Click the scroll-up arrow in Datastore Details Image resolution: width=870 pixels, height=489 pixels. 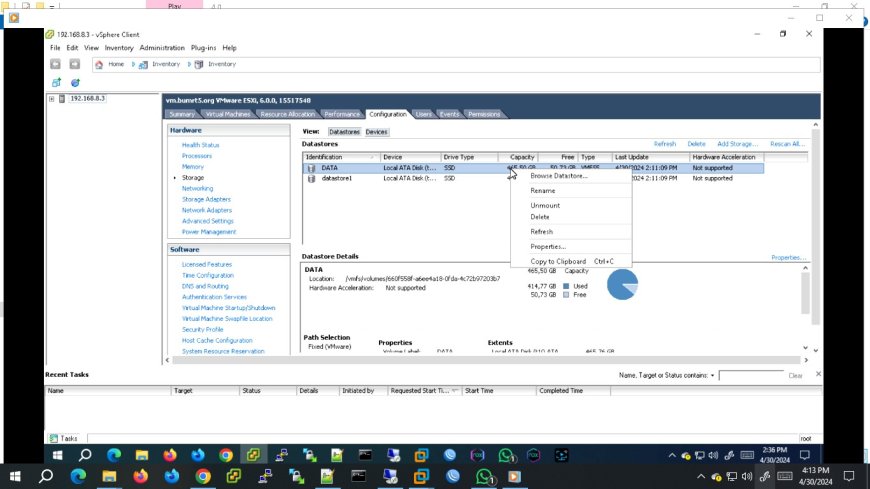805,269
